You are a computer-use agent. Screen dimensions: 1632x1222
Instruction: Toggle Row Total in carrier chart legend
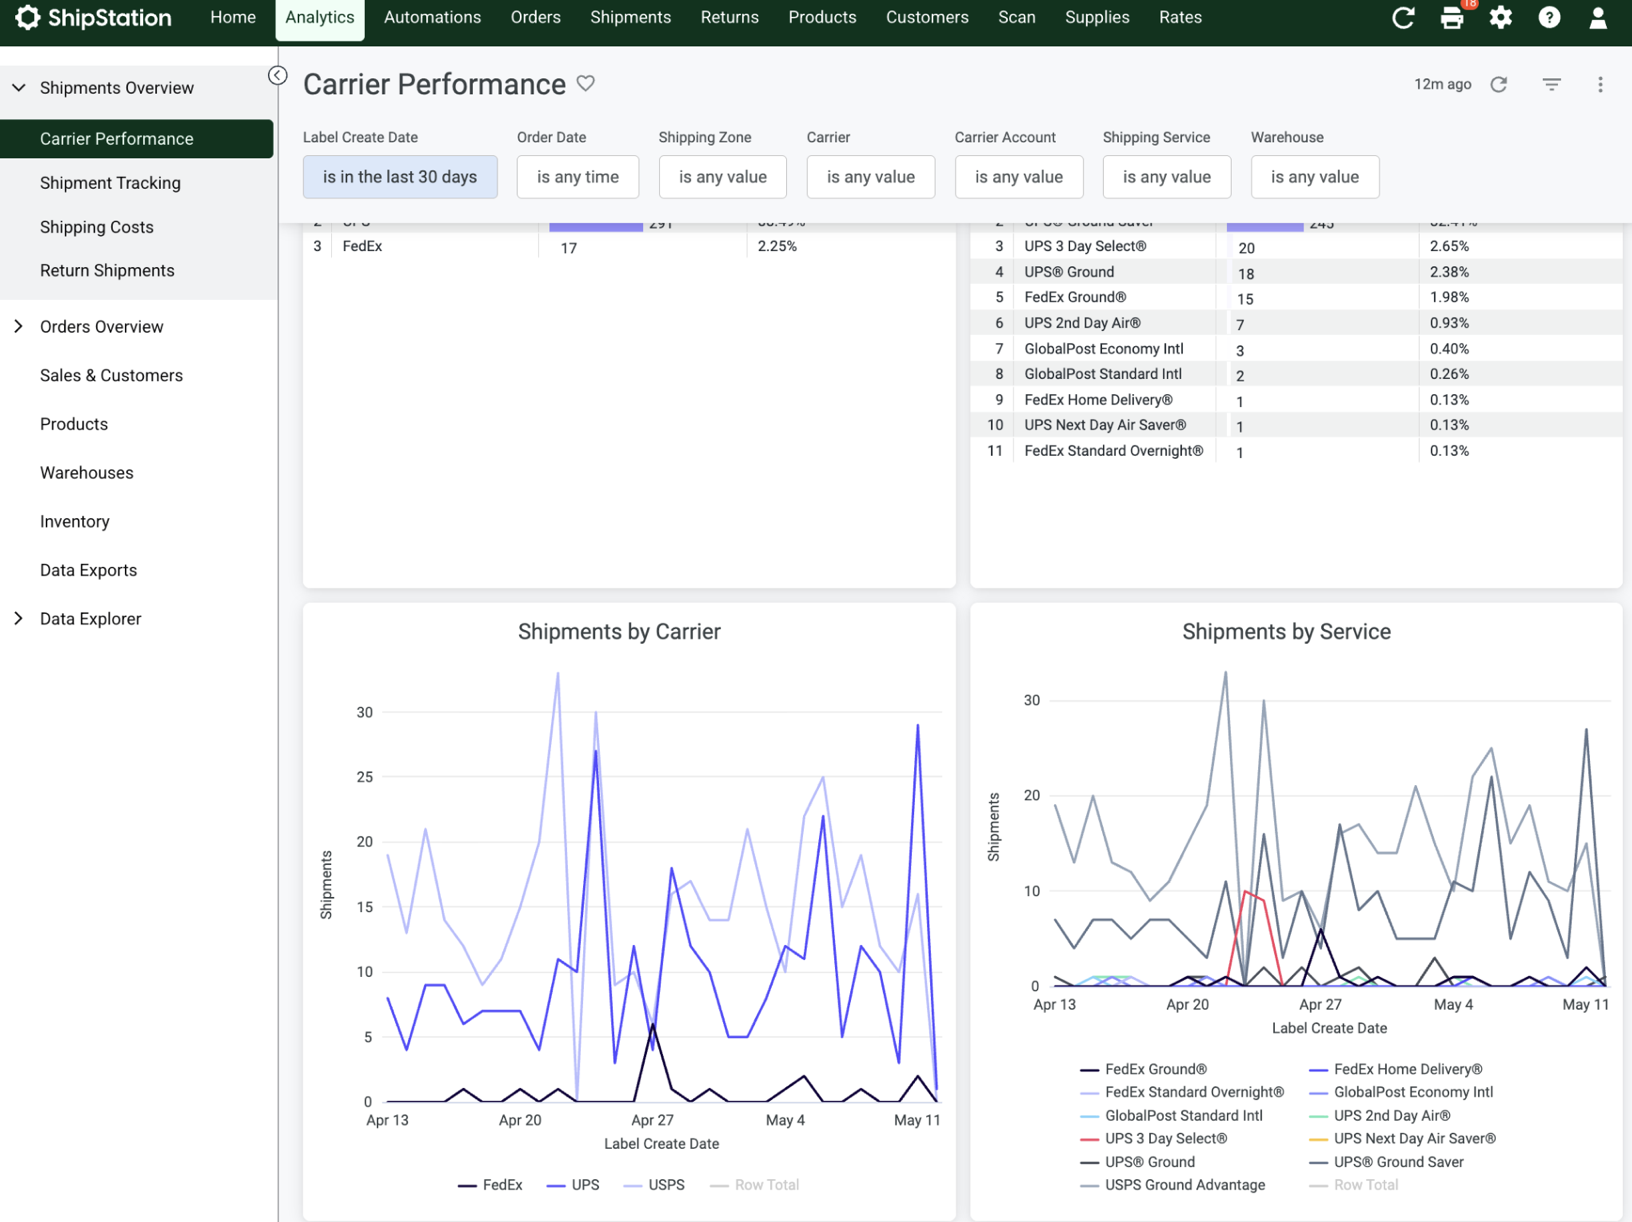tap(754, 1185)
